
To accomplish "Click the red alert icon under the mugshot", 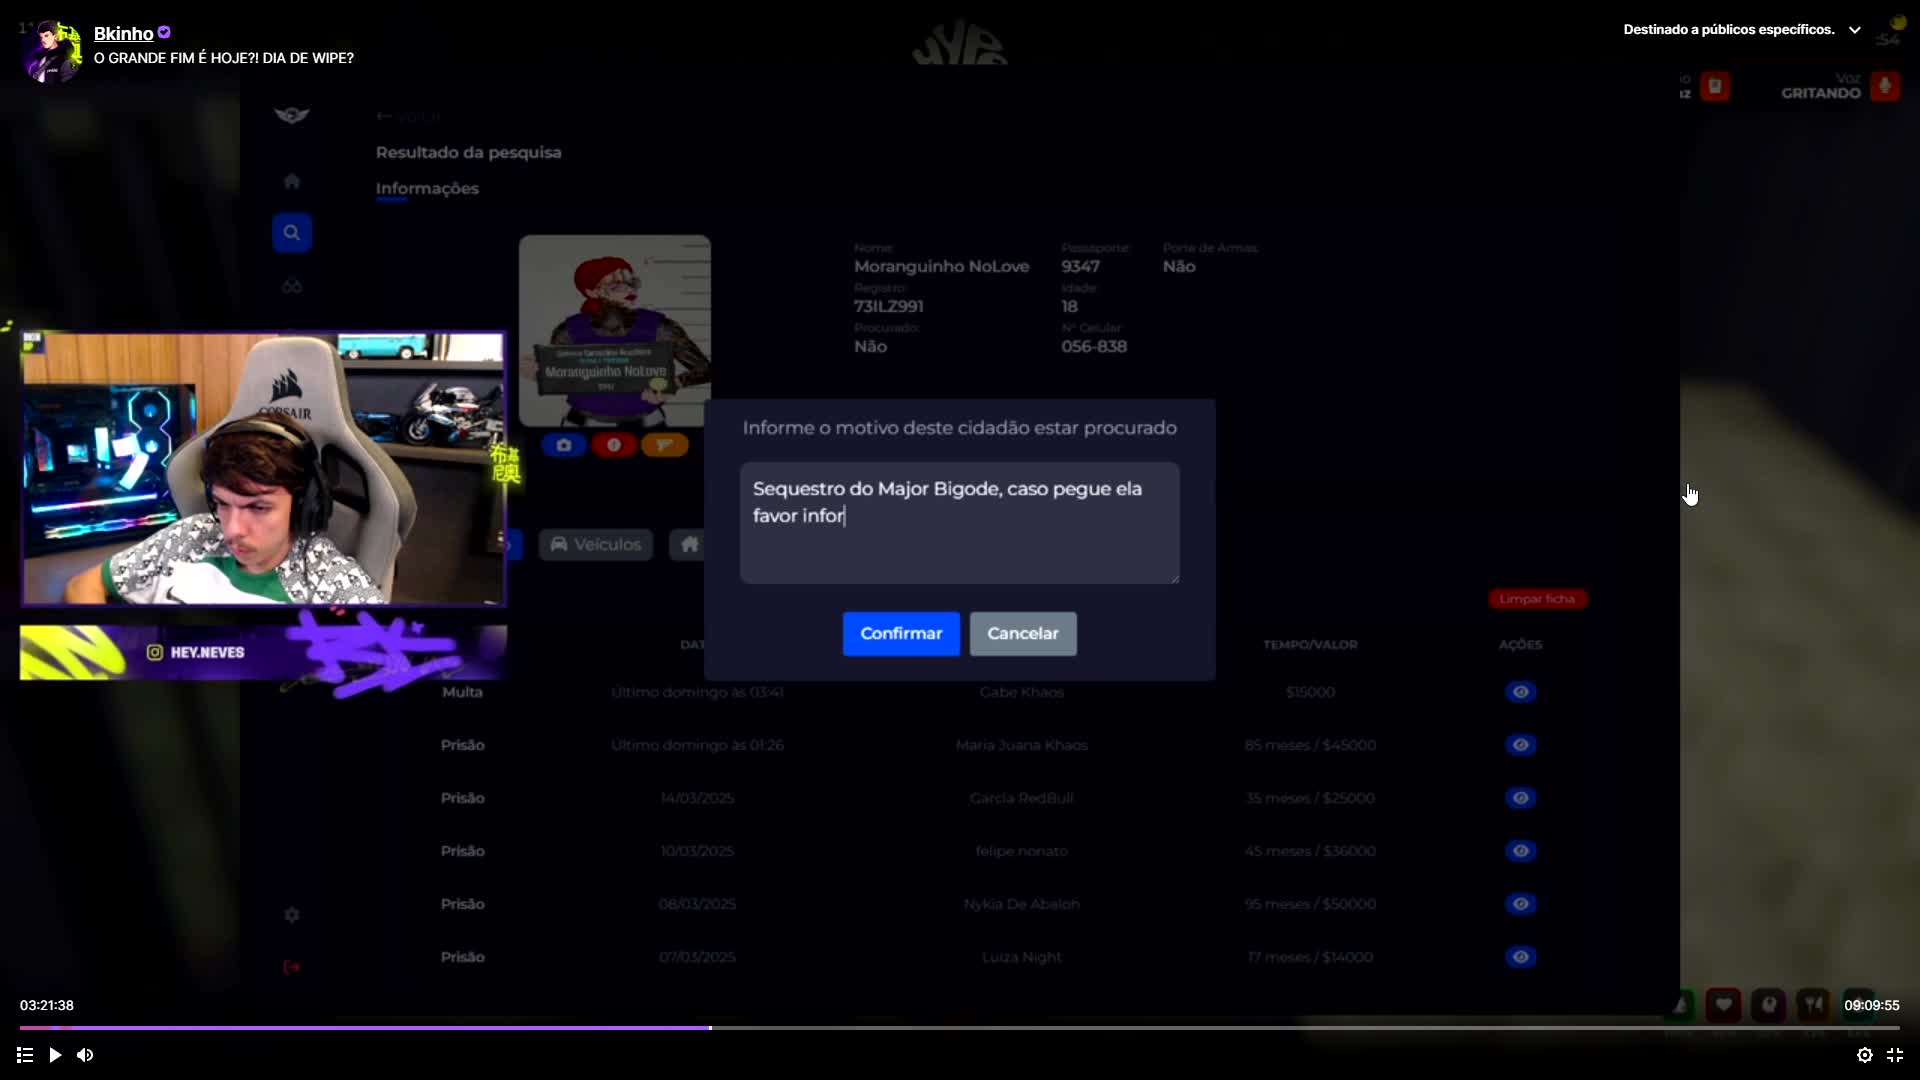I will click(x=614, y=445).
